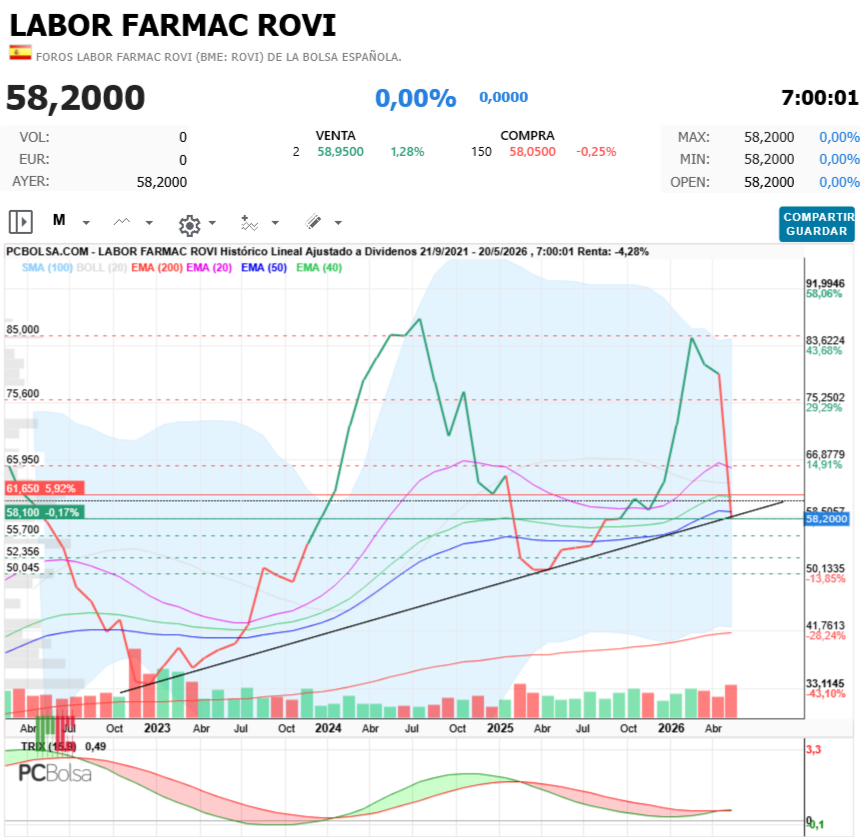Click the LABOR FARMAC ROVI heading
The height and width of the screenshot is (837, 865).
pos(173,25)
